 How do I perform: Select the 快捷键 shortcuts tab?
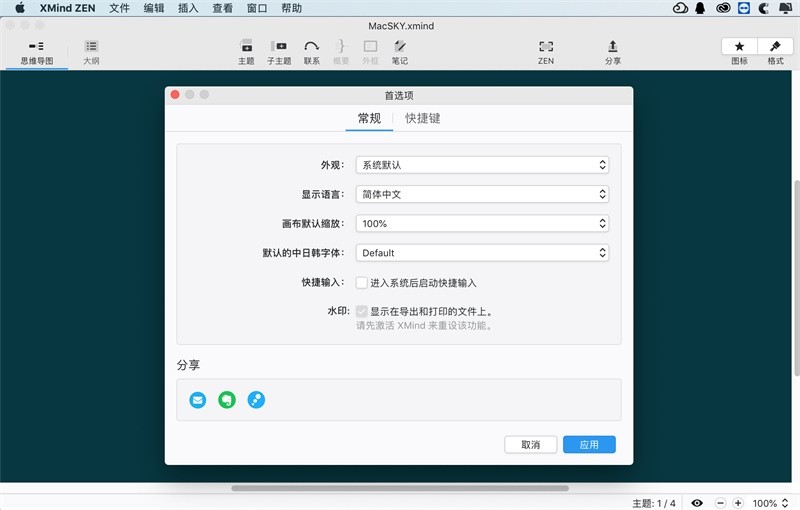[422, 118]
